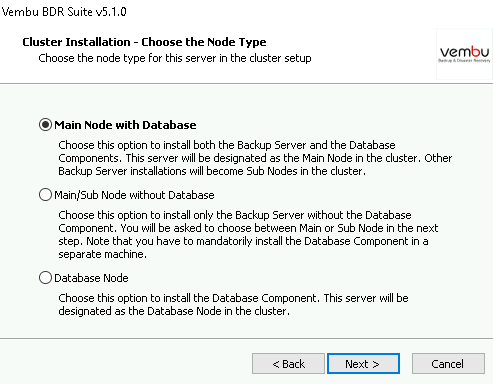Viewport: 493px width, 384px height.
Task: Click the Main Node with Database description paragraph
Action: [x=255, y=158]
